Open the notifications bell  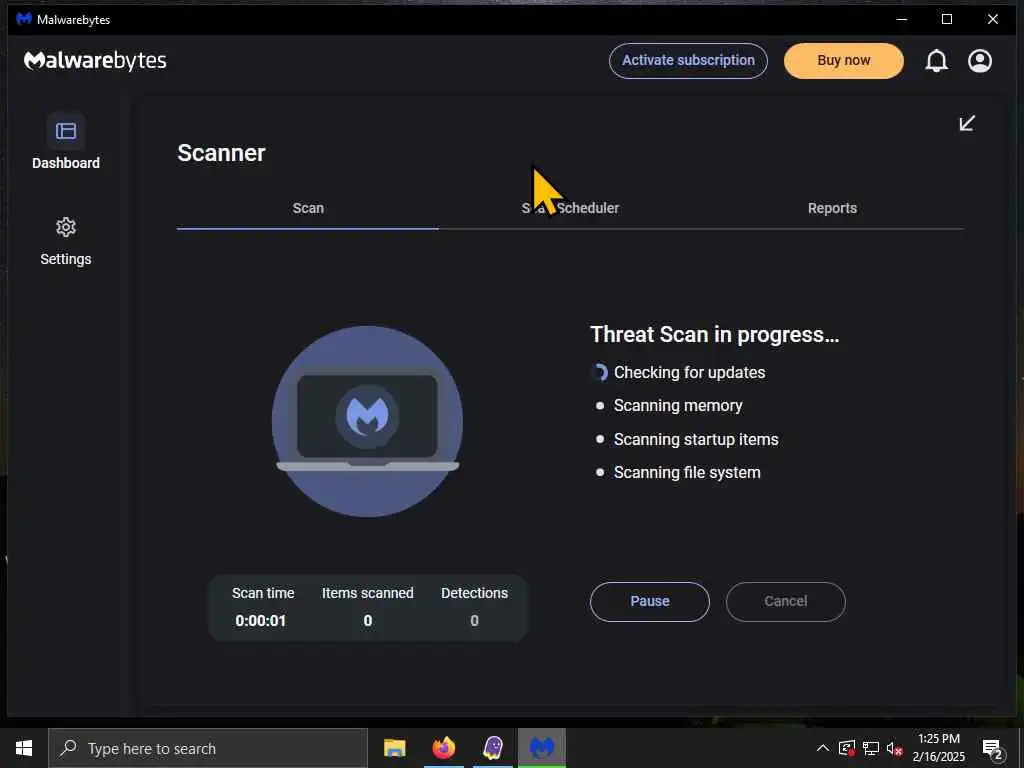(936, 61)
